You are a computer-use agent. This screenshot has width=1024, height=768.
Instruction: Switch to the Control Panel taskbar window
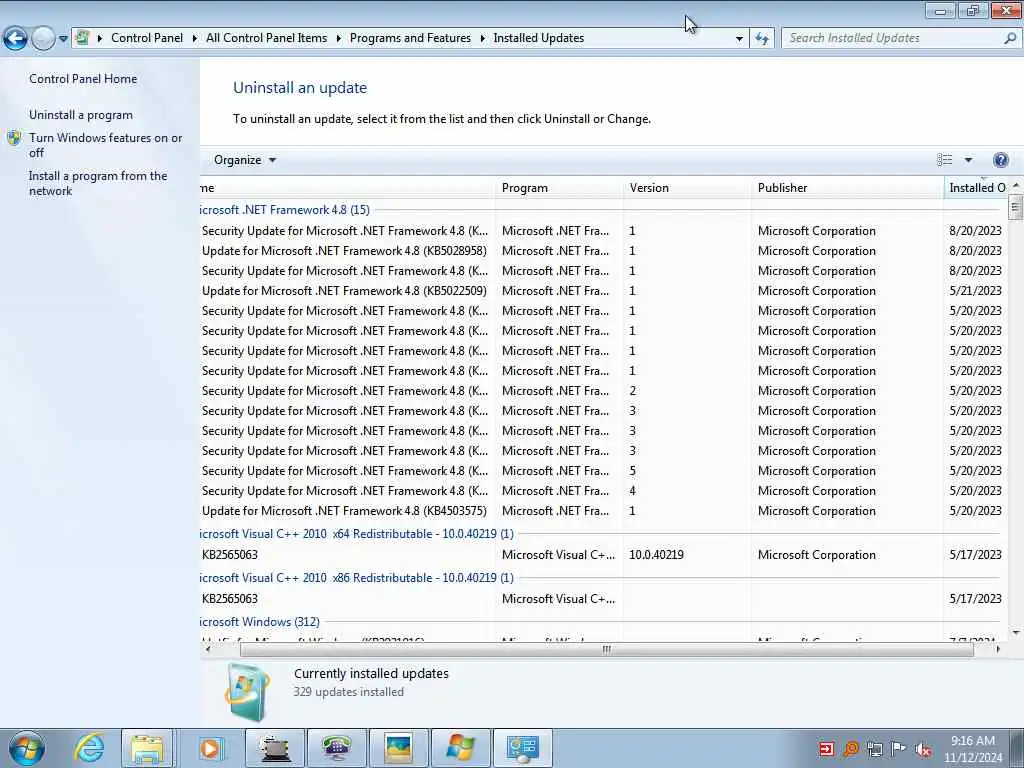(x=523, y=748)
